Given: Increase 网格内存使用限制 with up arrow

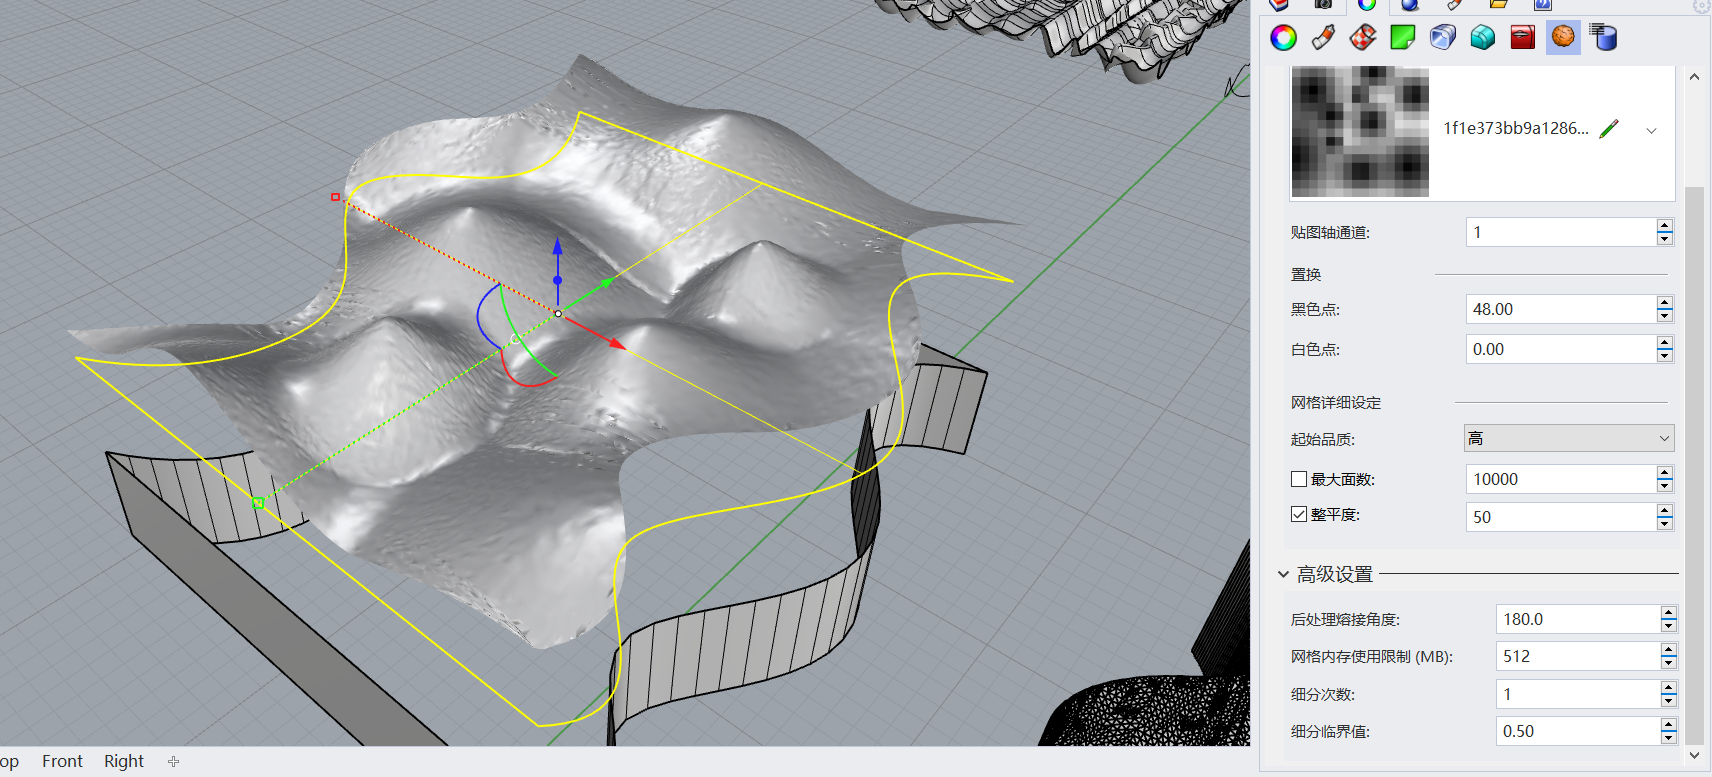Looking at the screenshot, I should pos(1668,650).
